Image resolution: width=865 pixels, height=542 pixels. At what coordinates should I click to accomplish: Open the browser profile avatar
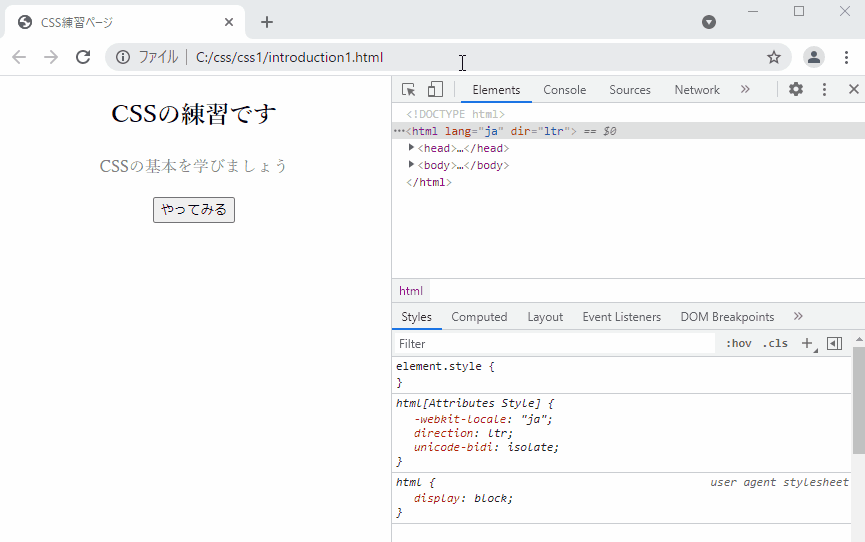coord(814,57)
